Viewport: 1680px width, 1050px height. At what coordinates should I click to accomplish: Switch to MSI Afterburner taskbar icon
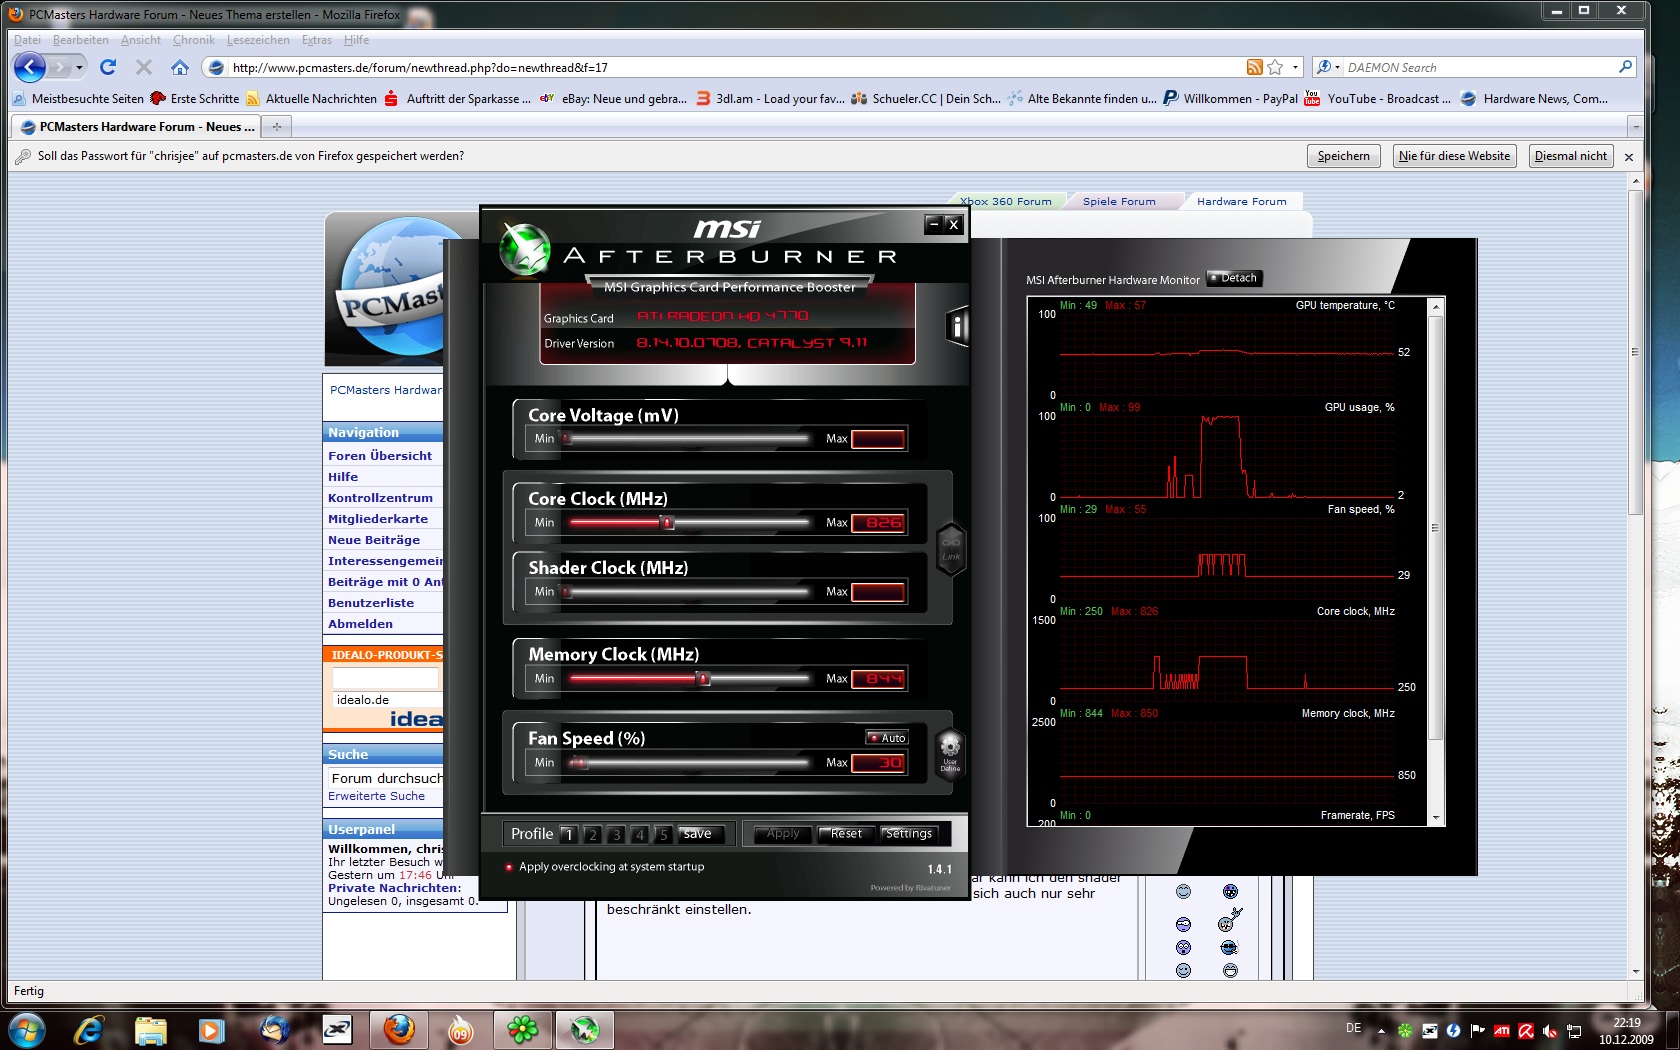click(x=584, y=1029)
